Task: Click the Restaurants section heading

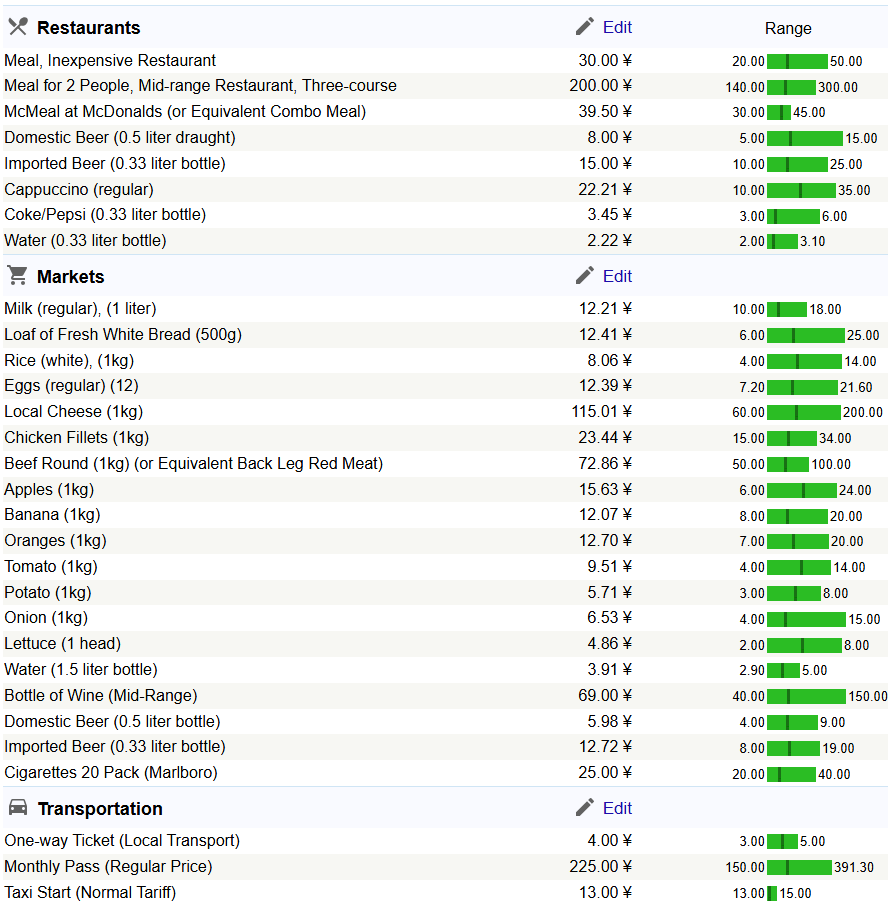Action: coord(88,28)
